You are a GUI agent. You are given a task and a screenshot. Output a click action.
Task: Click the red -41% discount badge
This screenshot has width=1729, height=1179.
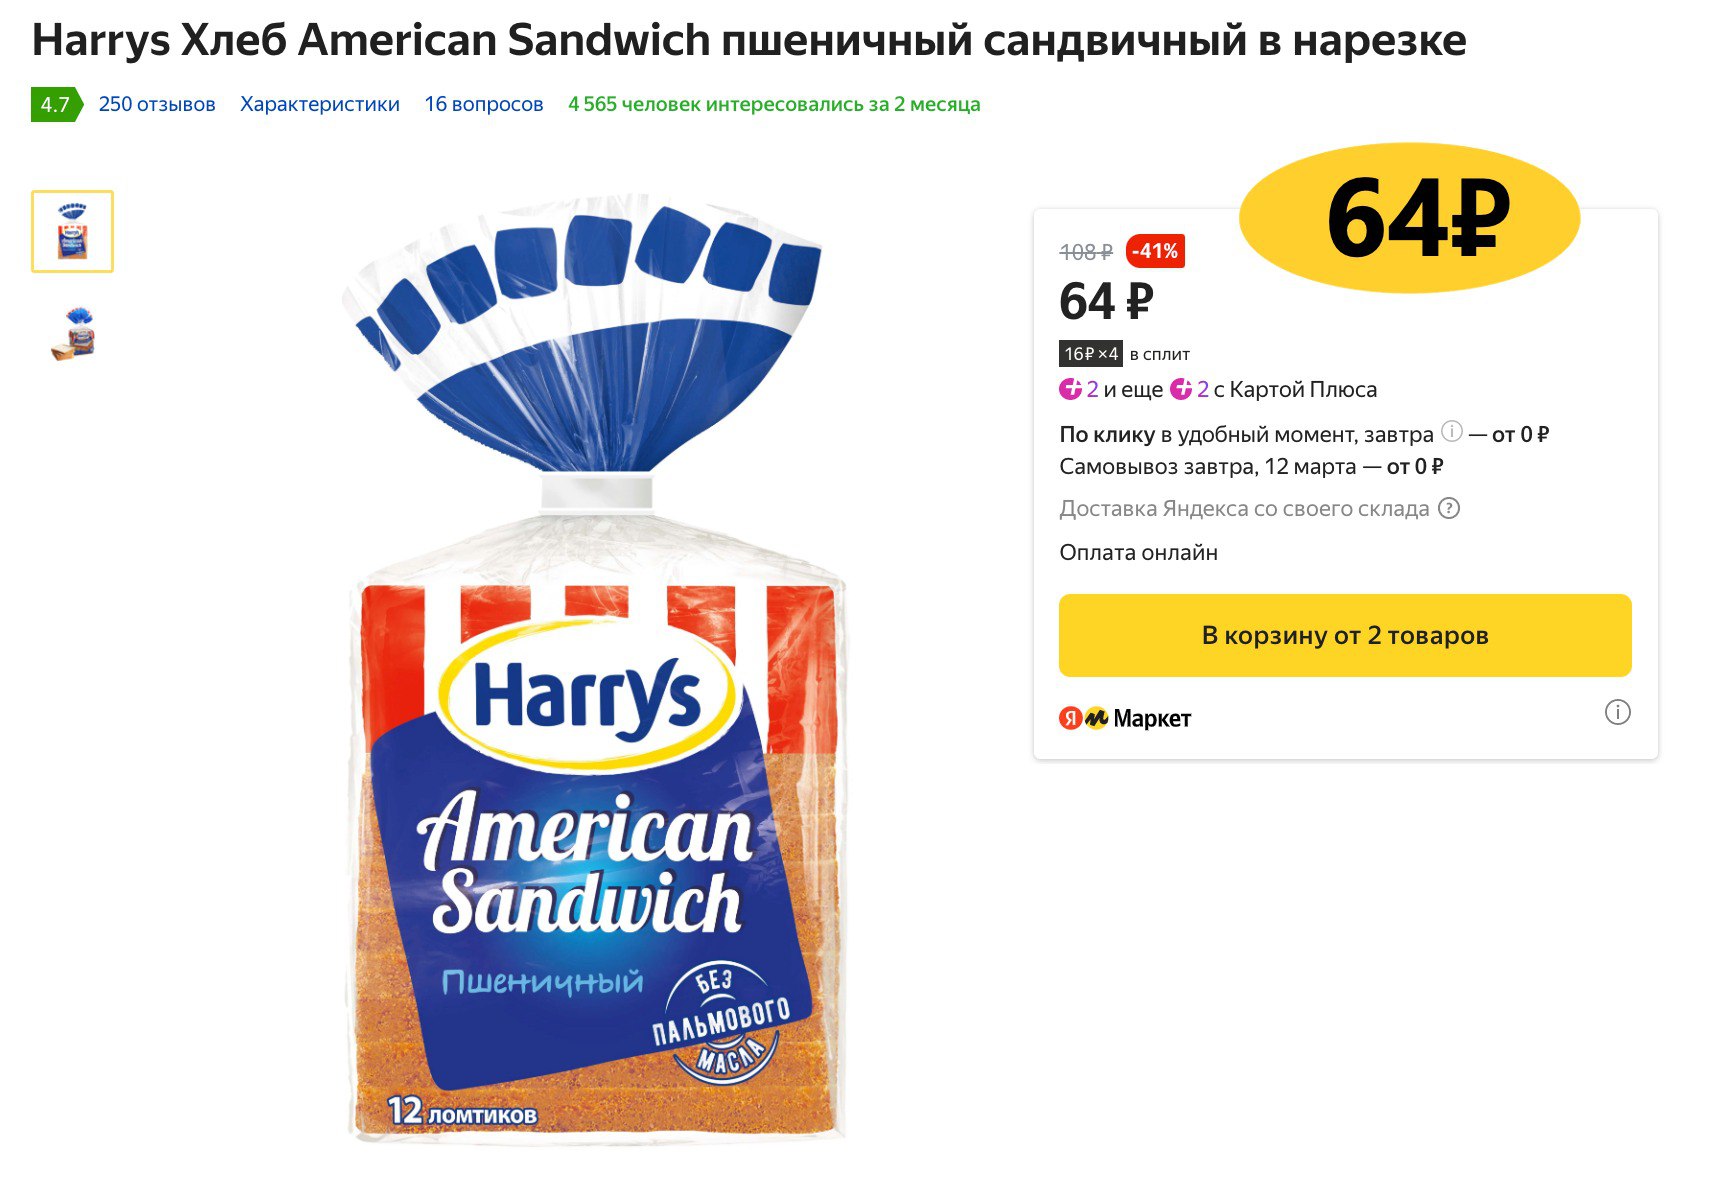pos(1155,251)
